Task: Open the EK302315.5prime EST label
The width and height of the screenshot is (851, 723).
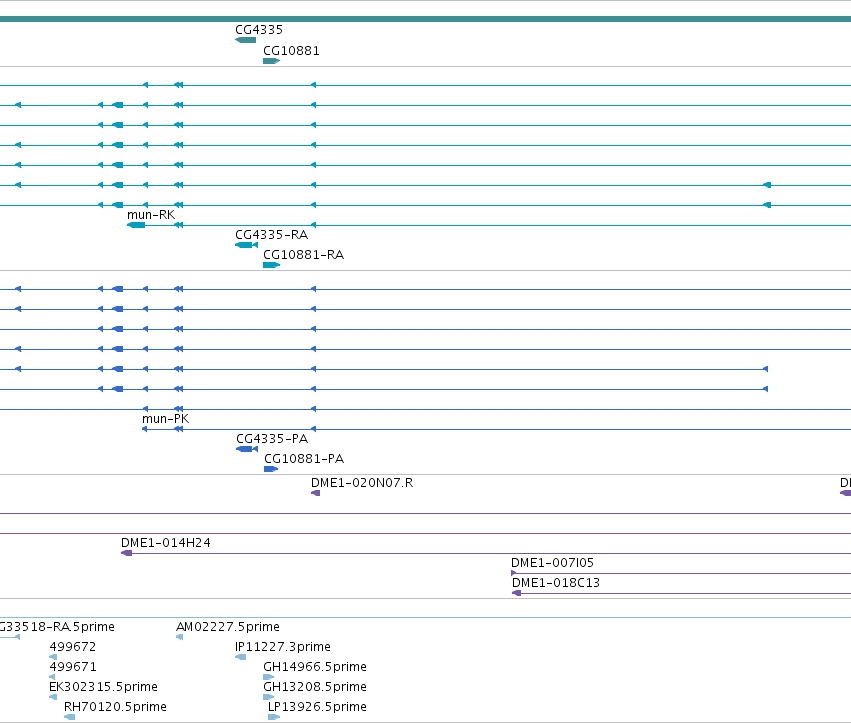Action: [x=103, y=687]
